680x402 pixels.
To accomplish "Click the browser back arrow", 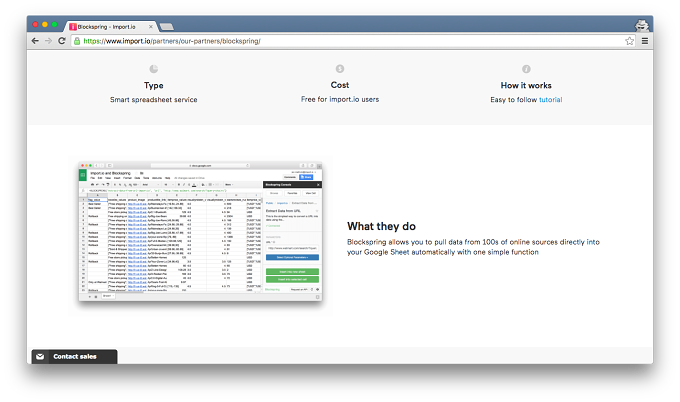I will [x=35, y=41].
